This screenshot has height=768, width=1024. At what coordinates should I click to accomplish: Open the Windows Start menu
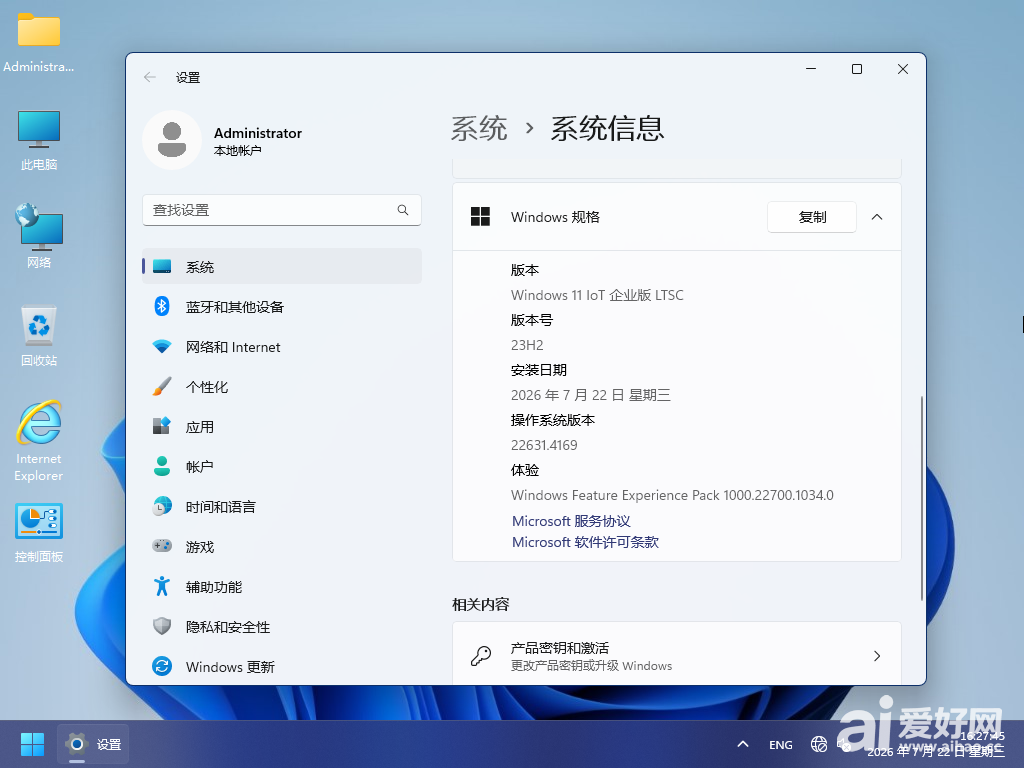(32, 744)
